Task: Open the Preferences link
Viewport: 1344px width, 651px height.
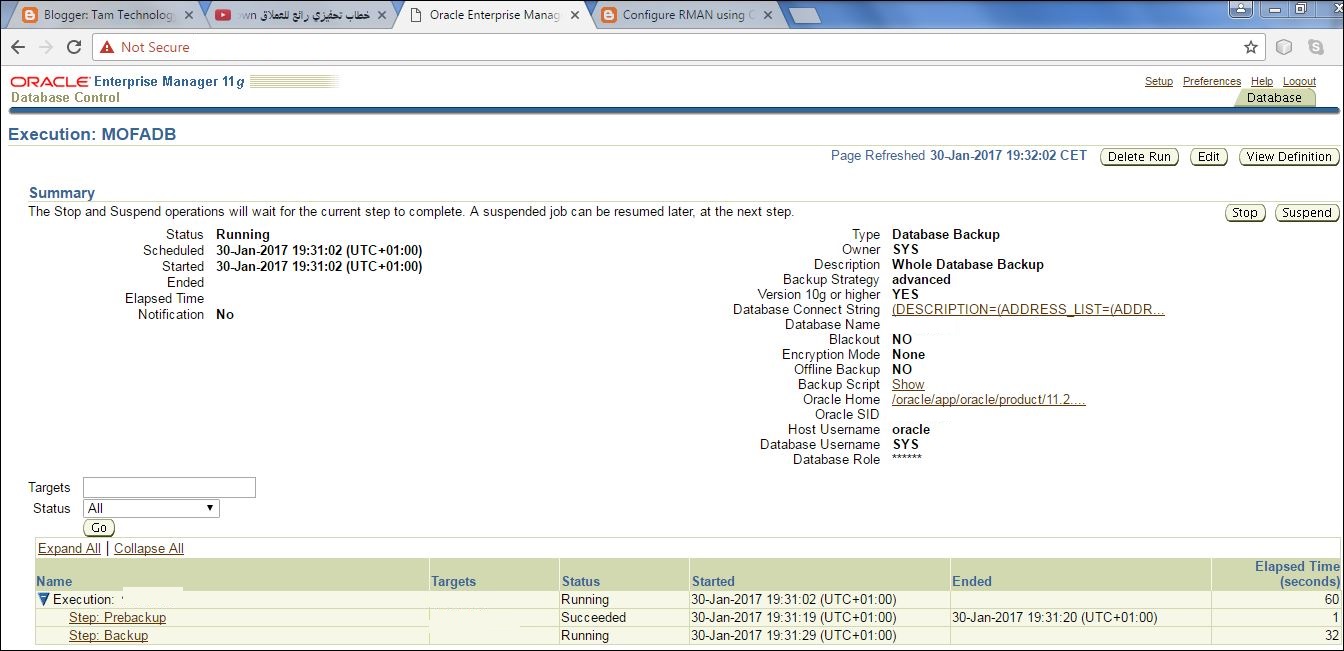Action: pyautogui.click(x=1212, y=81)
